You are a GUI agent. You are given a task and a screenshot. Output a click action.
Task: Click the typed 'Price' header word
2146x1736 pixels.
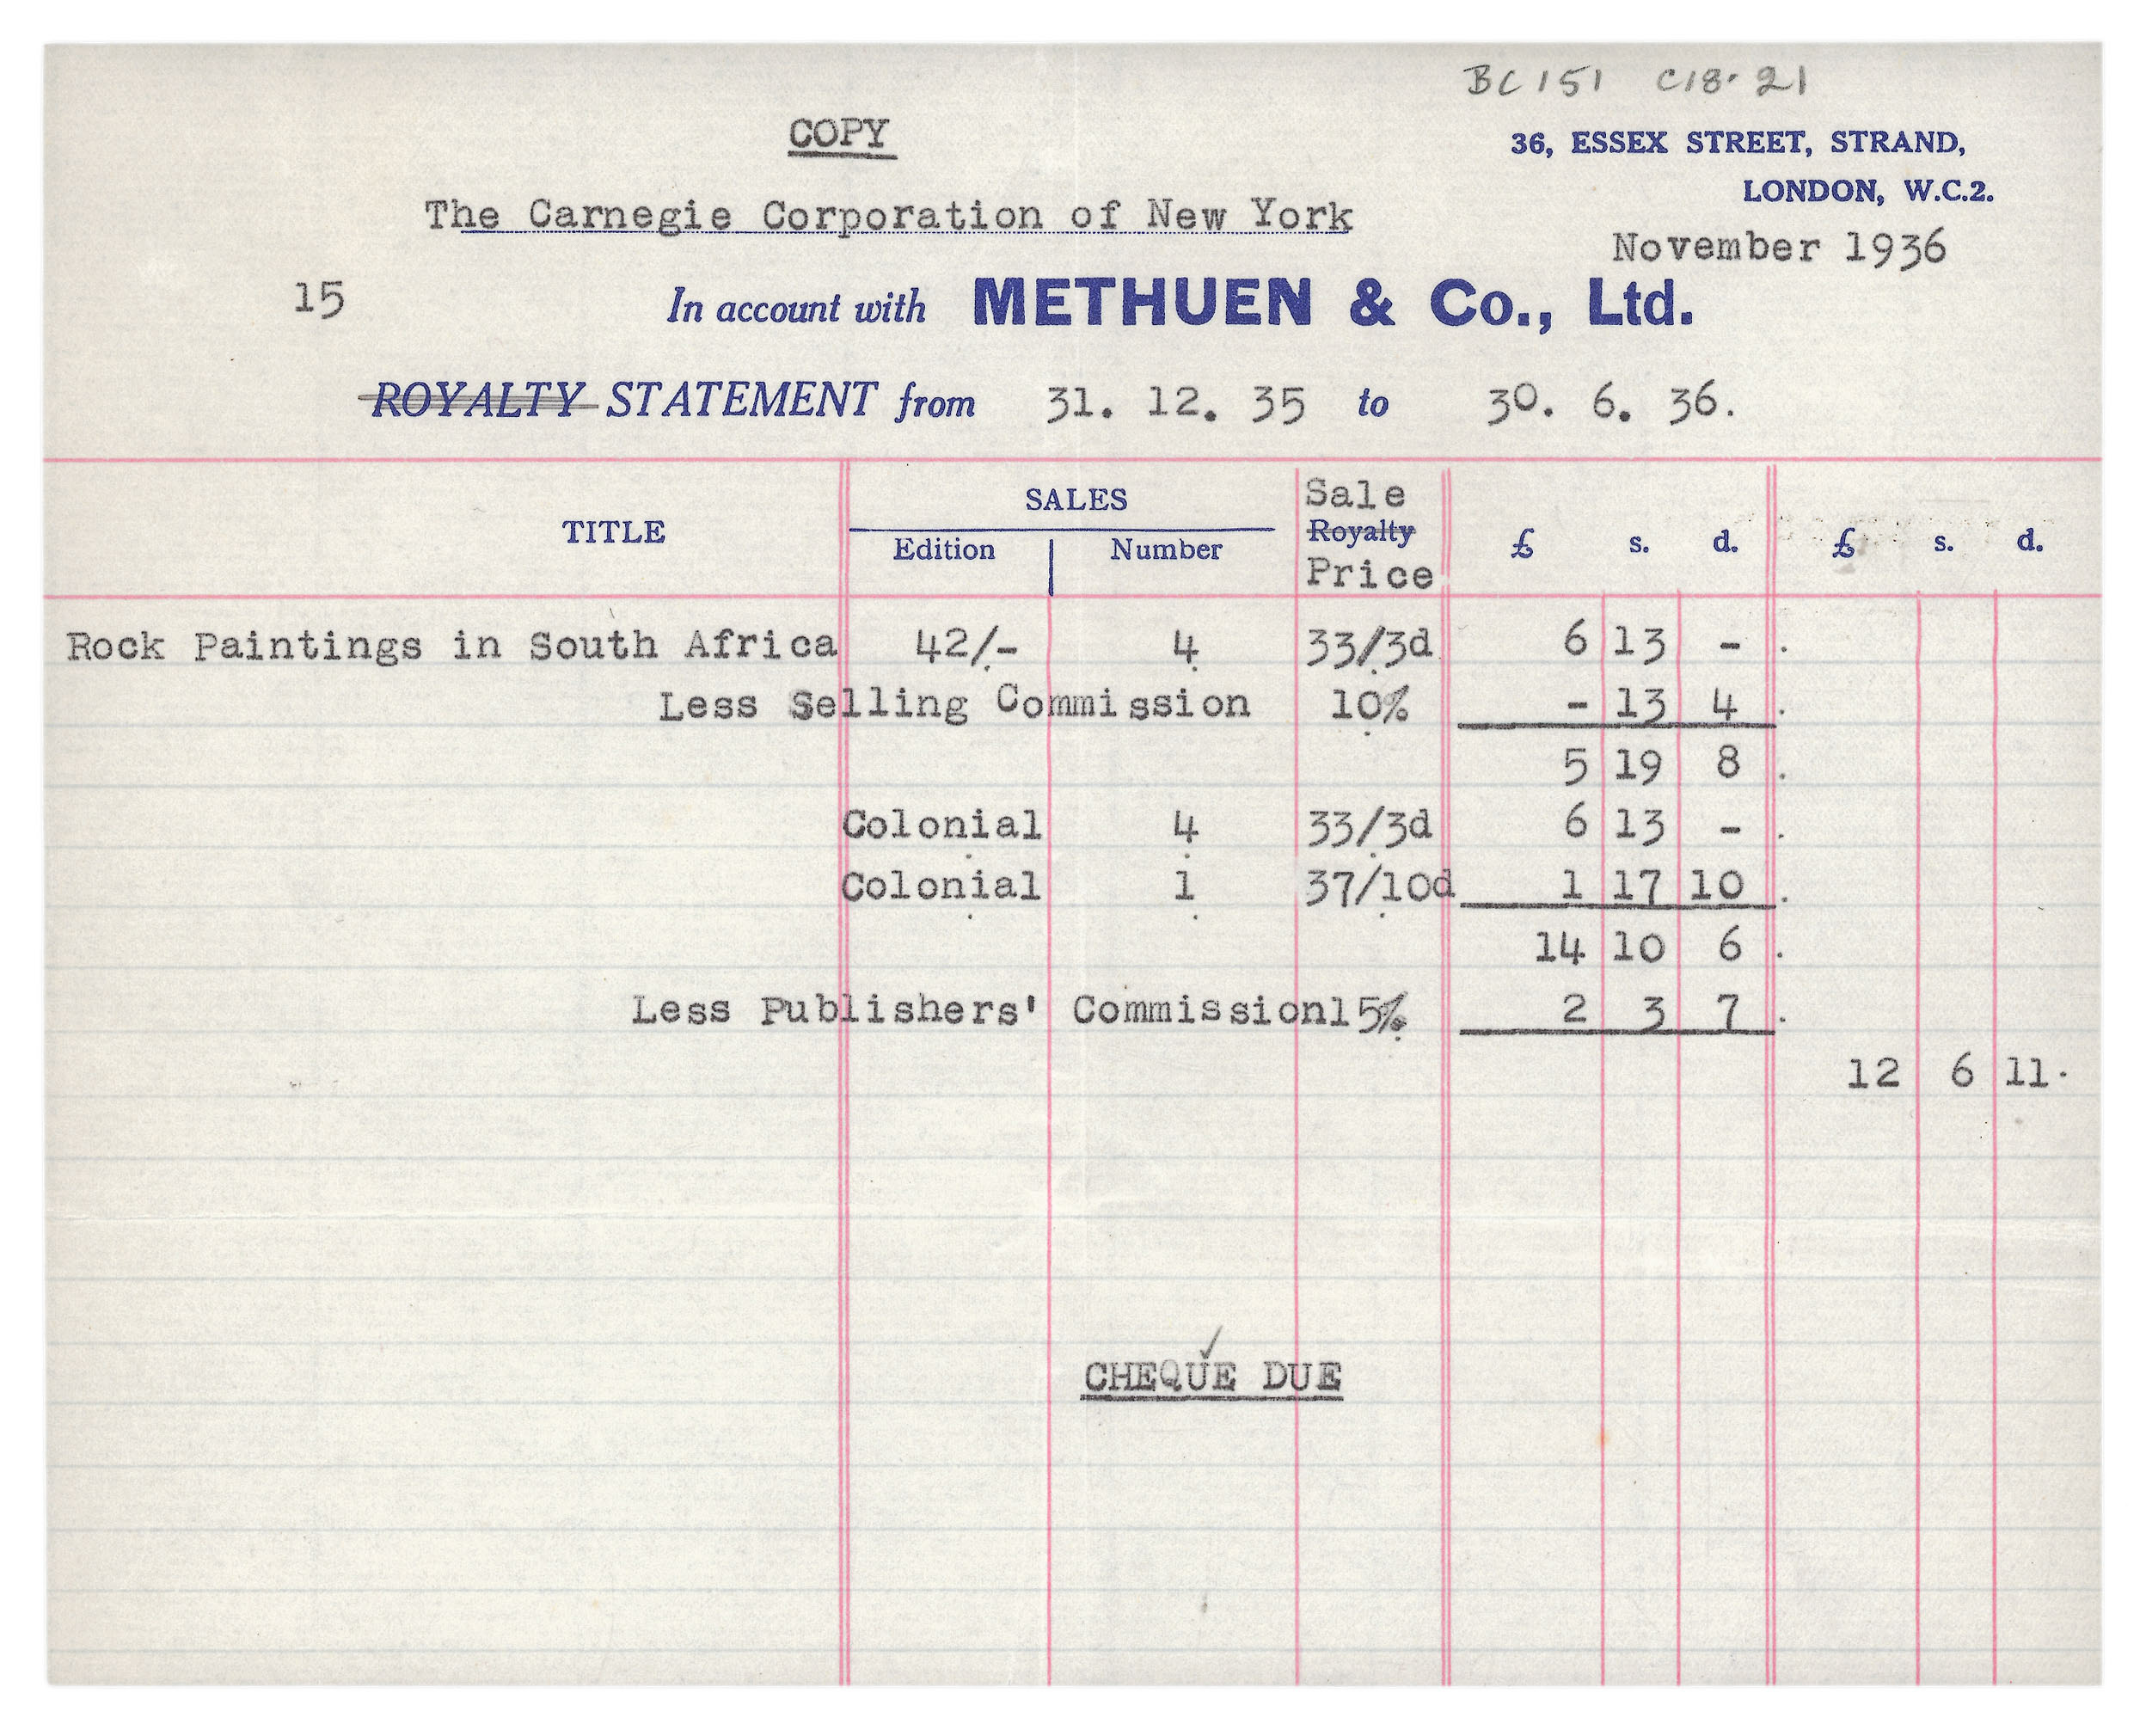(1370, 573)
